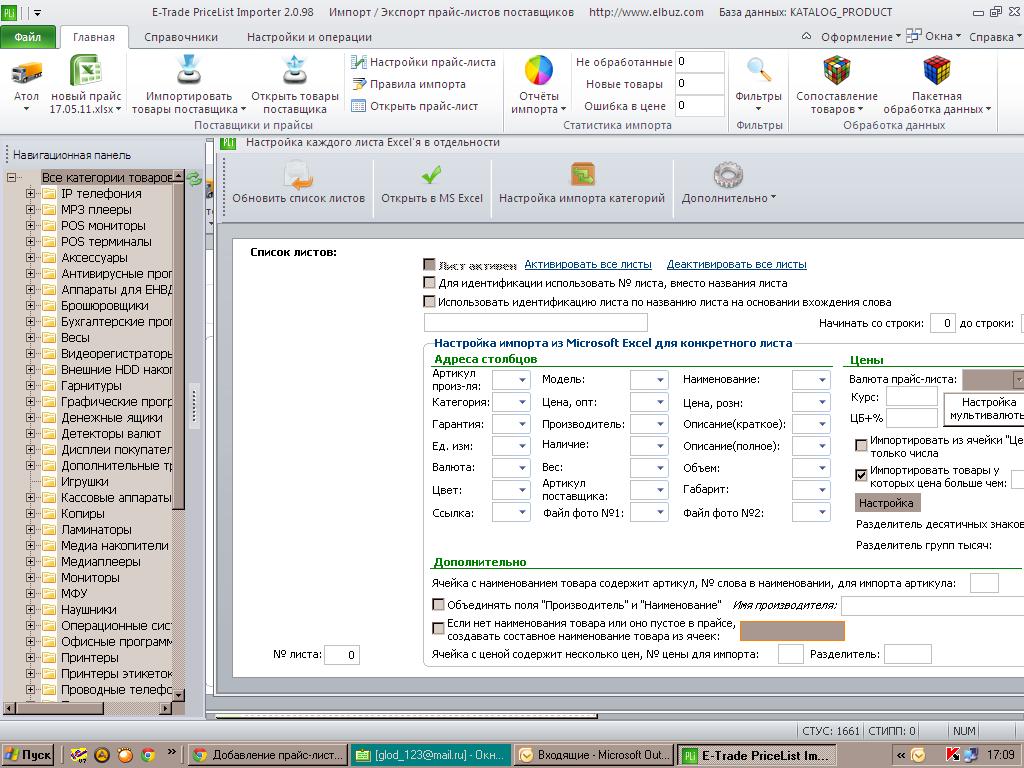Click the Имя производителя input field

933,606
